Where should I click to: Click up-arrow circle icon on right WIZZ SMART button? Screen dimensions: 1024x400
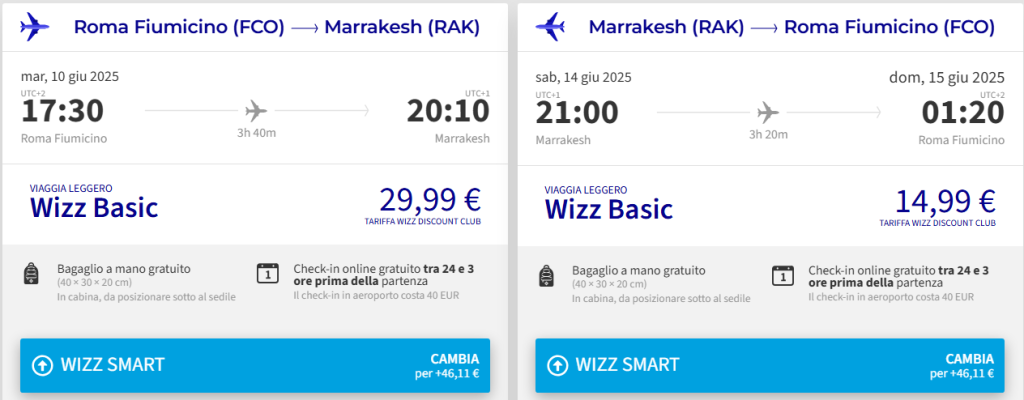click(558, 365)
